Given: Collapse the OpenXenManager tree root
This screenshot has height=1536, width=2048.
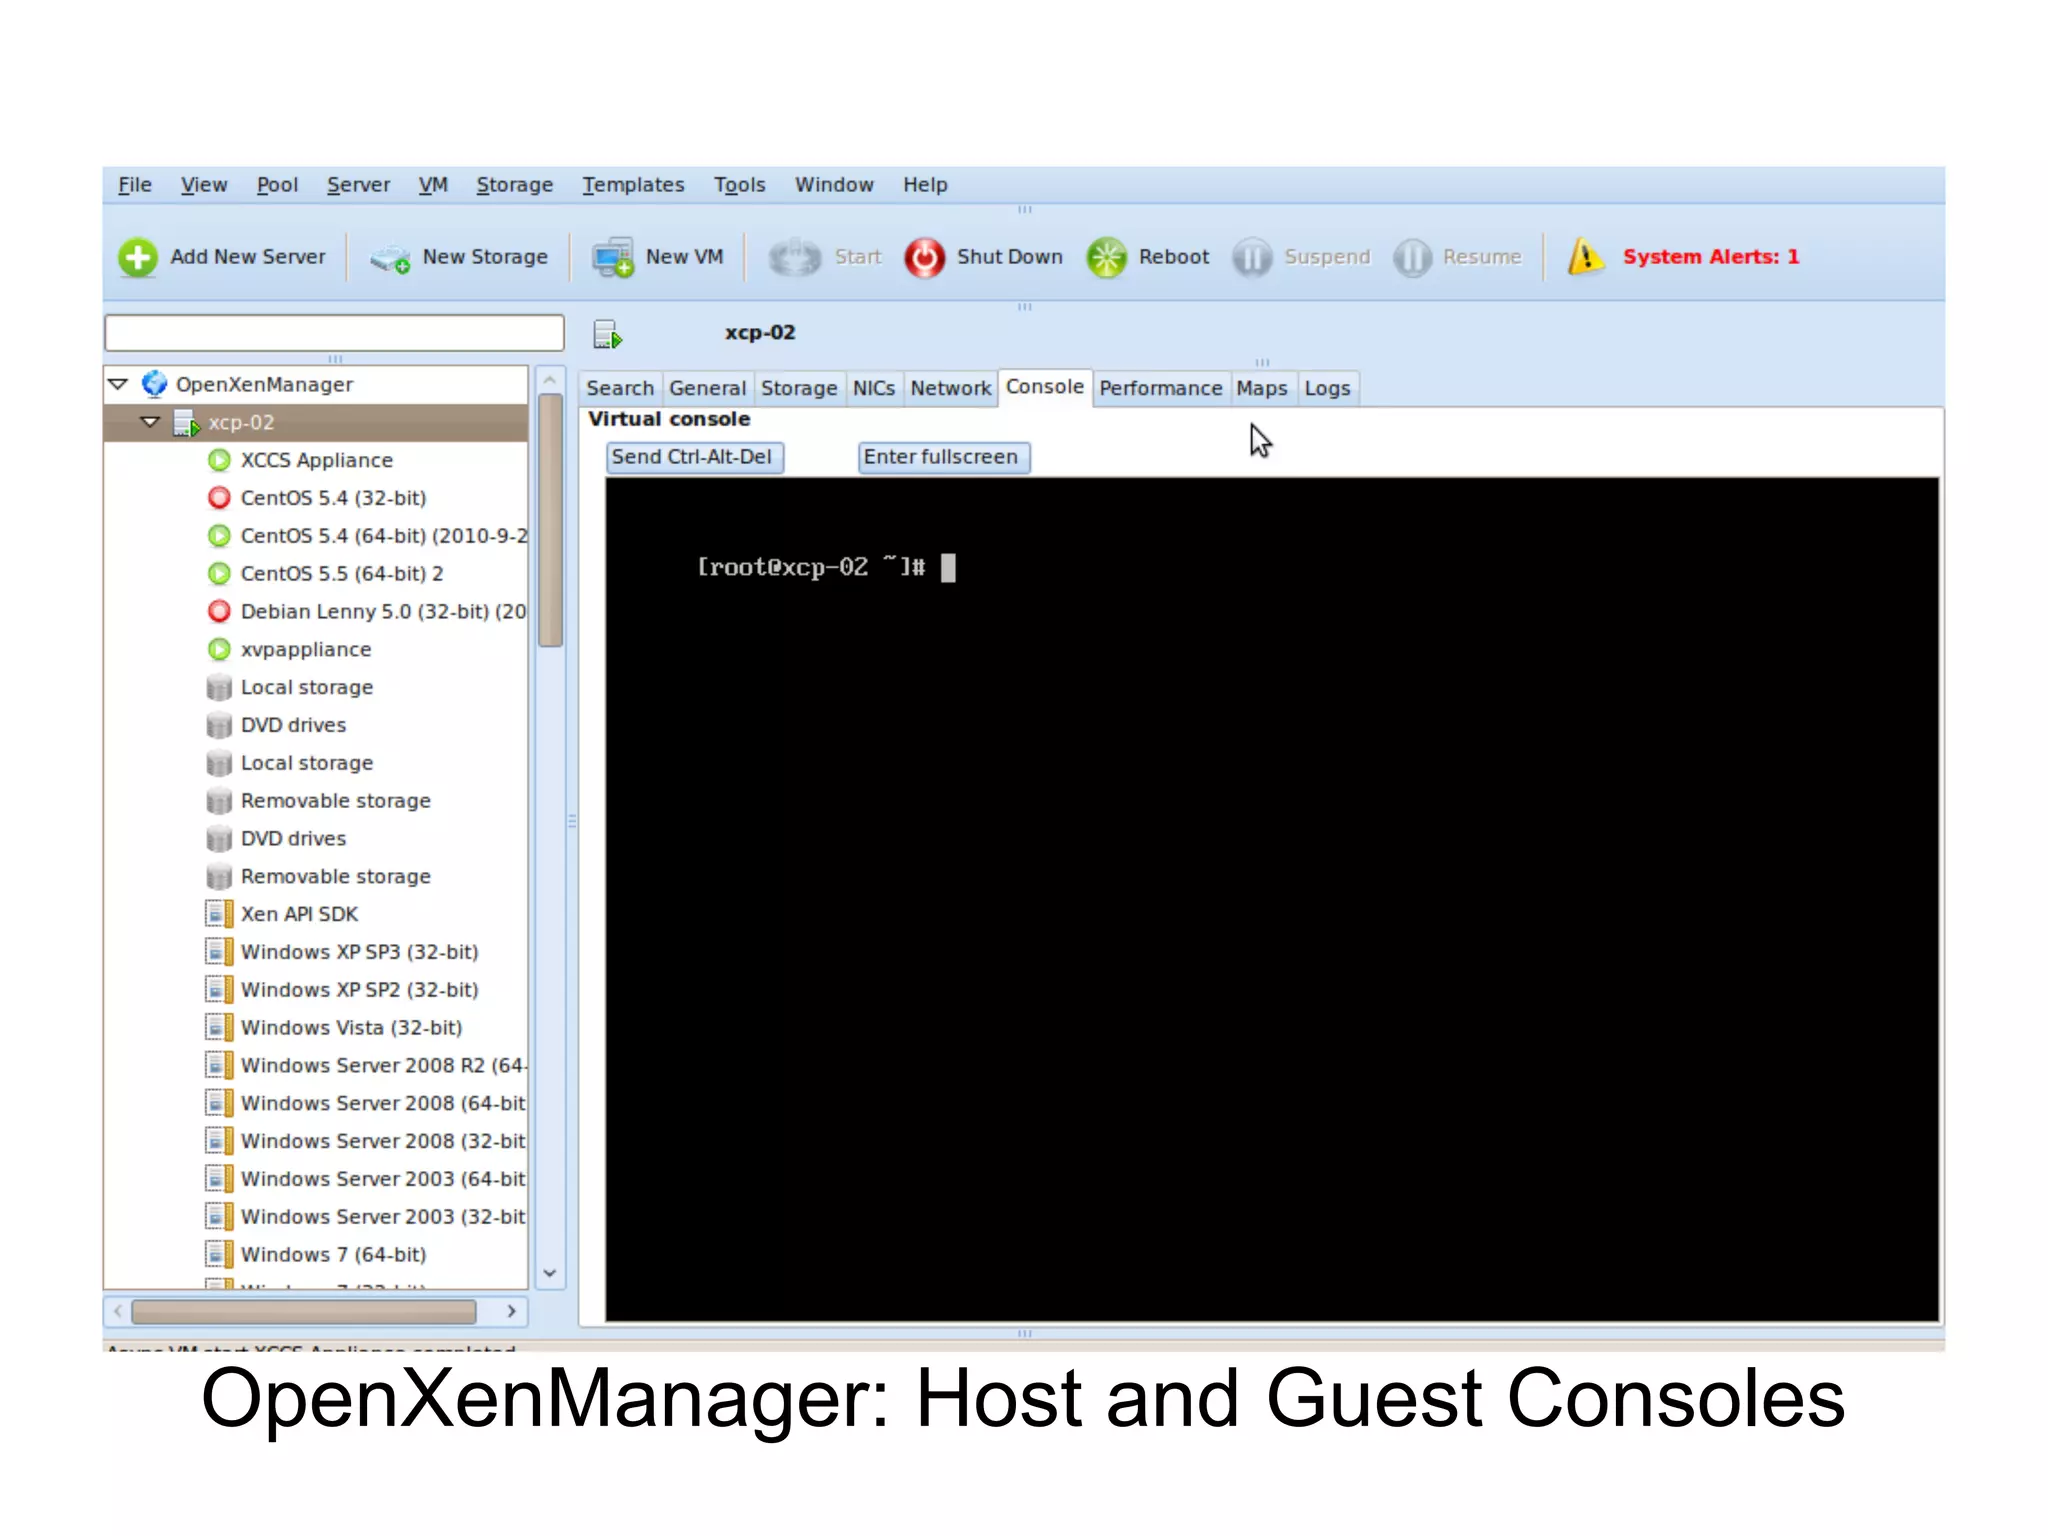Looking at the screenshot, I should (x=118, y=384).
